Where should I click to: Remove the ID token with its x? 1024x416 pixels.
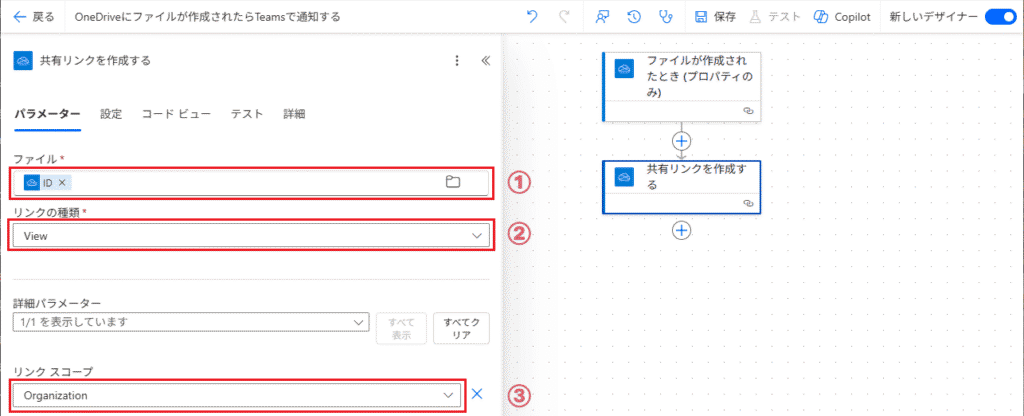[62, 183]
